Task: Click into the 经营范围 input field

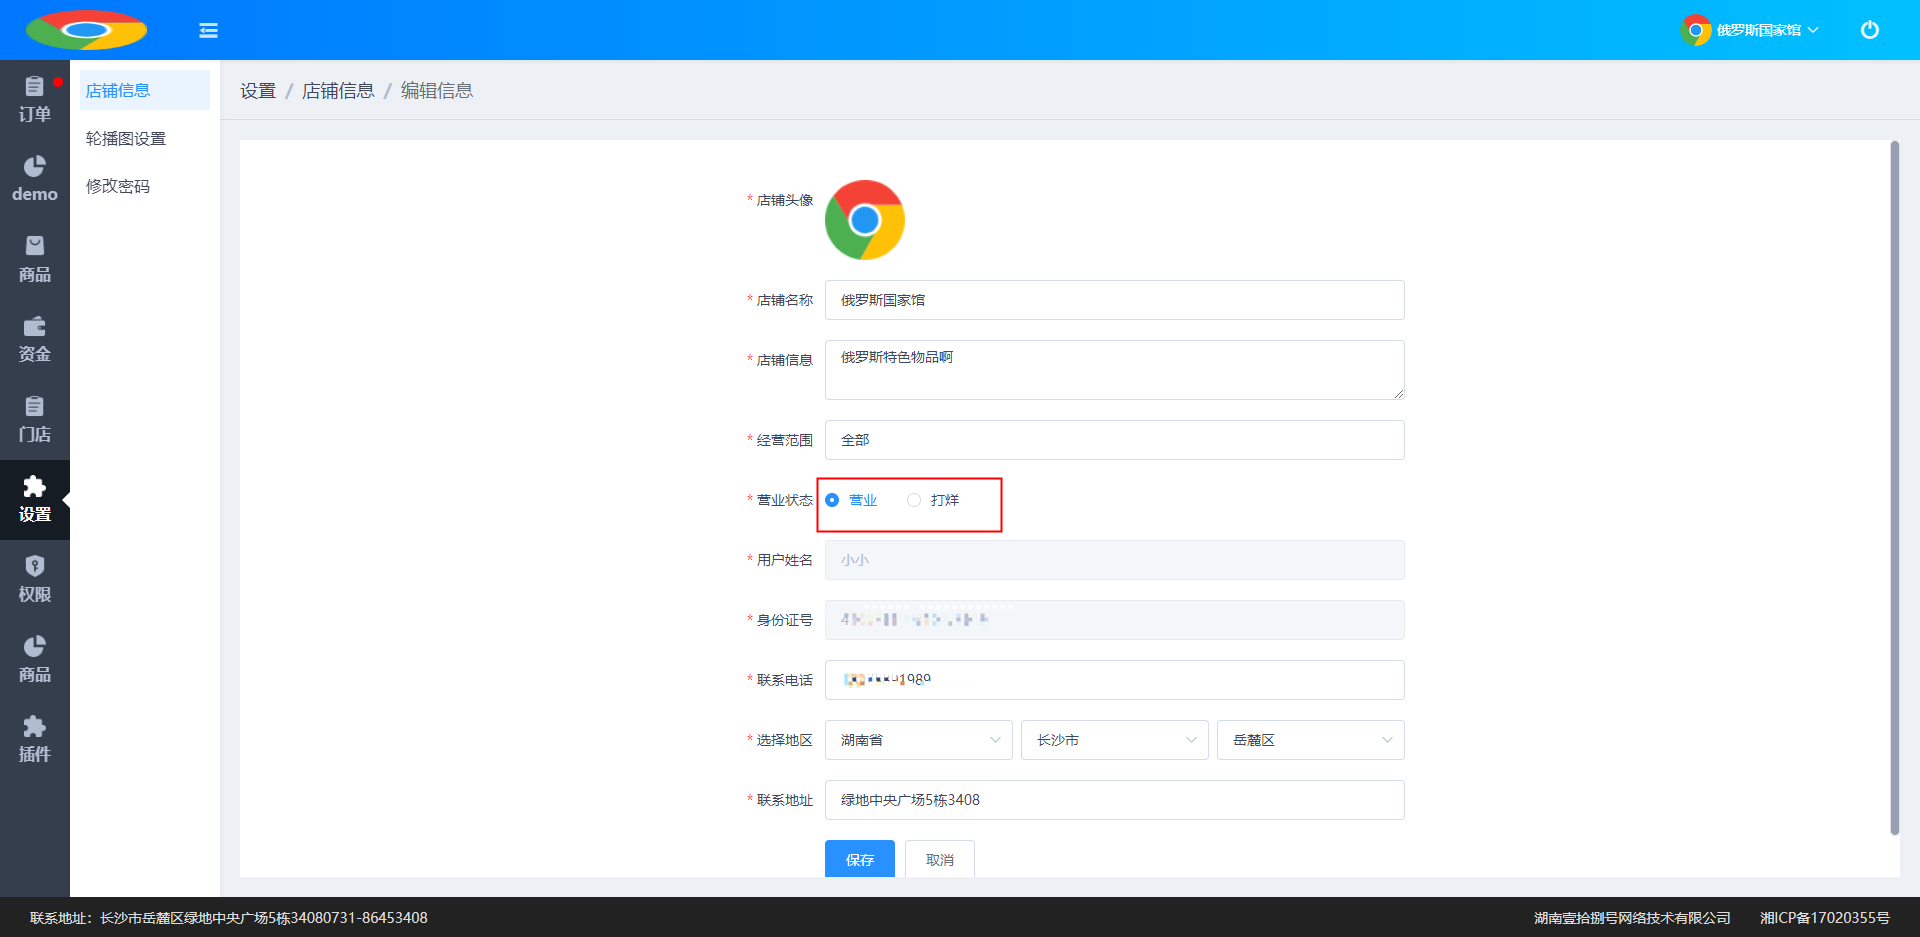Action: point(1115,440)
